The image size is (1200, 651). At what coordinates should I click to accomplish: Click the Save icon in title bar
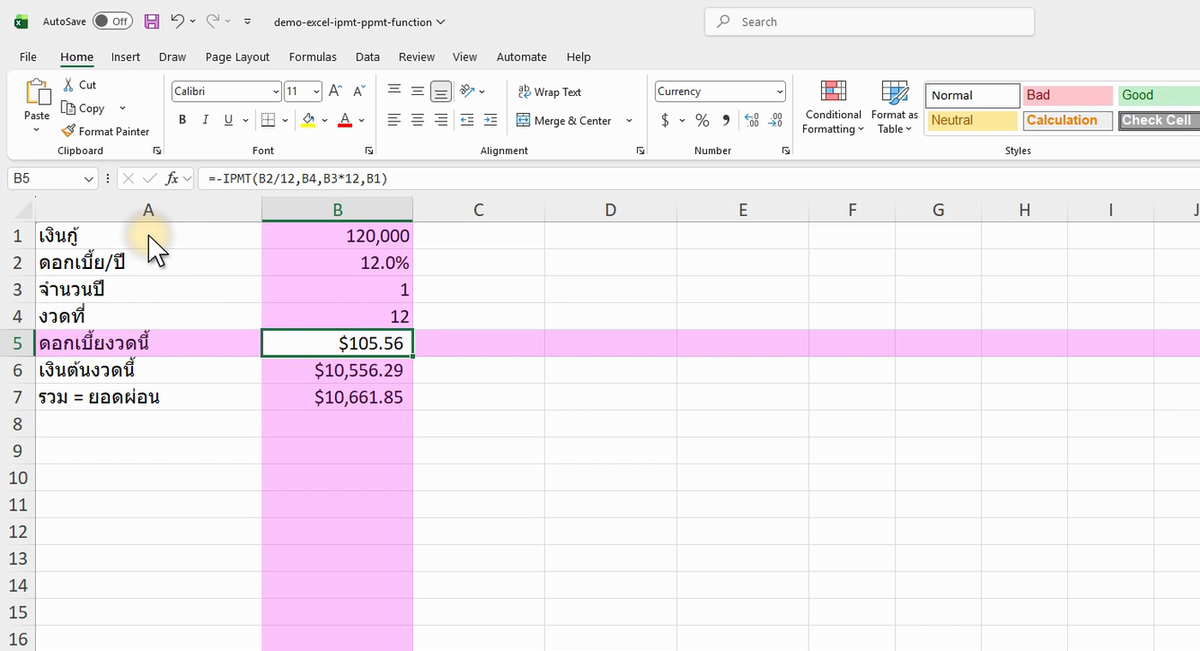[x=152, y=21]
